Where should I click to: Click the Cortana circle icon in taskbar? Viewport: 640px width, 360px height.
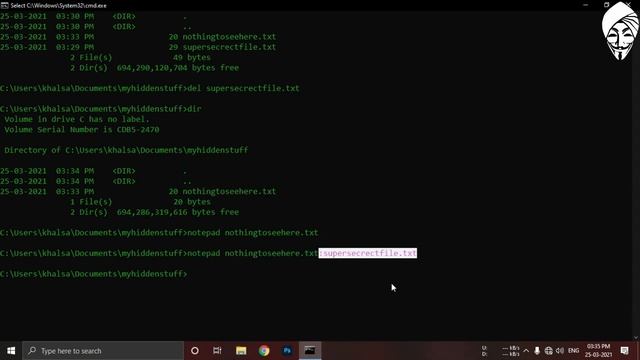tap(195, 351)
